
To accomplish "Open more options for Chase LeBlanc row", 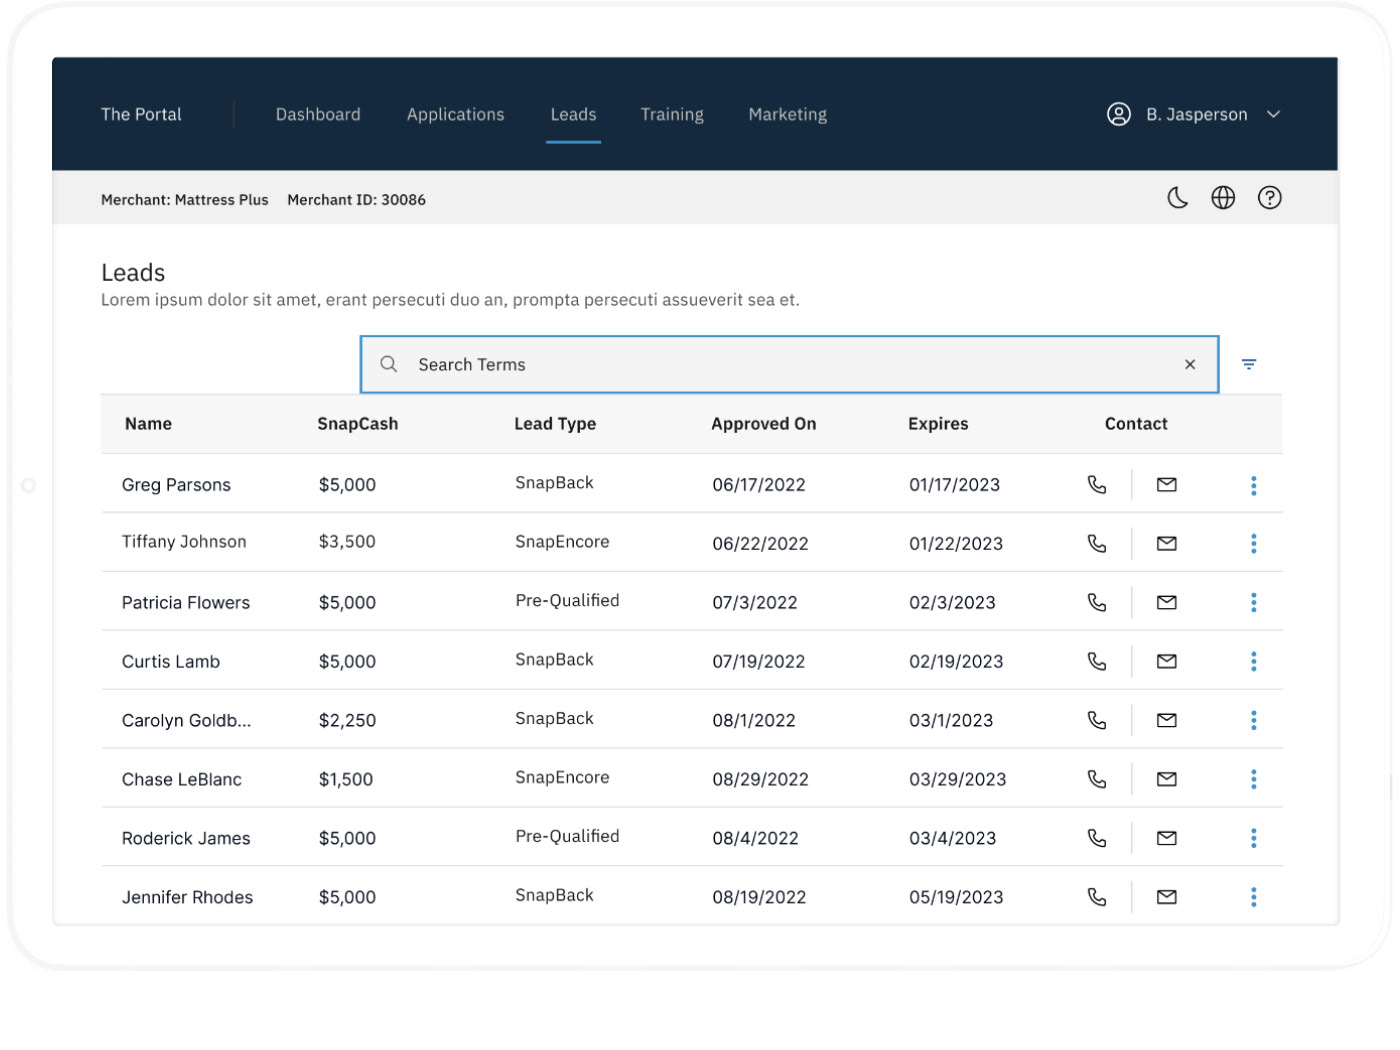I will (1253, 780).
